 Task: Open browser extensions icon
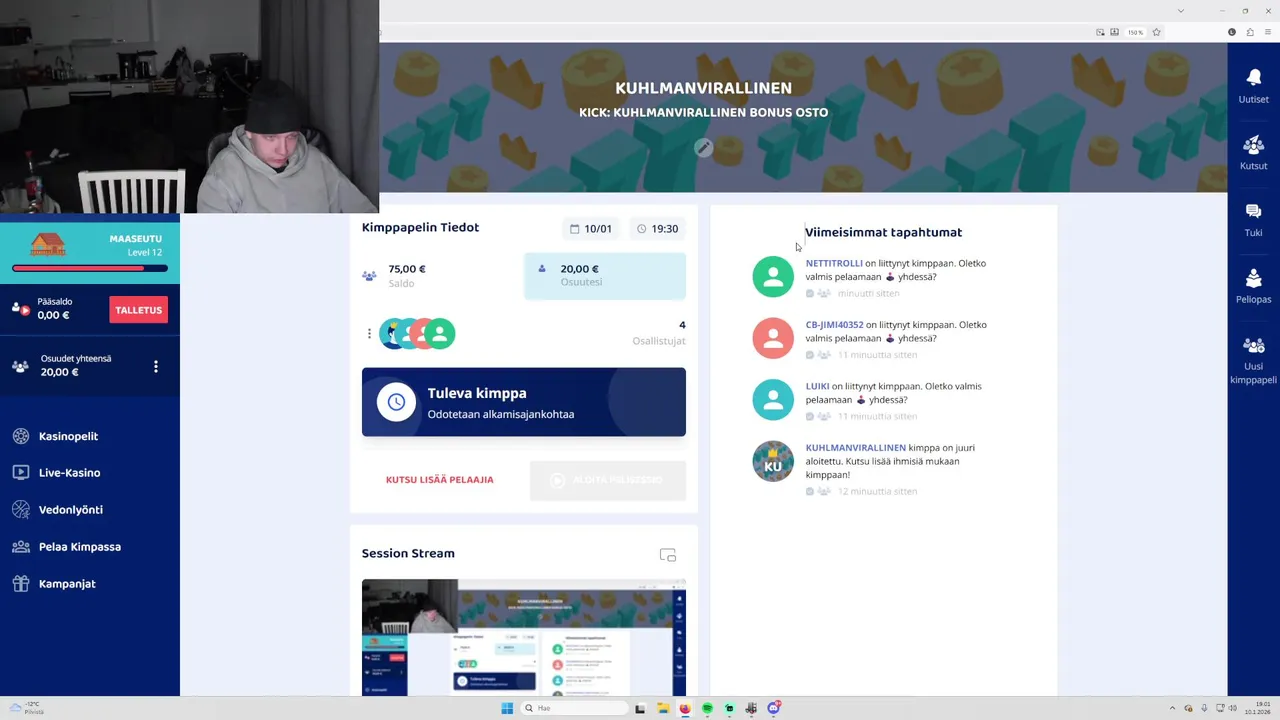[x=1249, y=32]
